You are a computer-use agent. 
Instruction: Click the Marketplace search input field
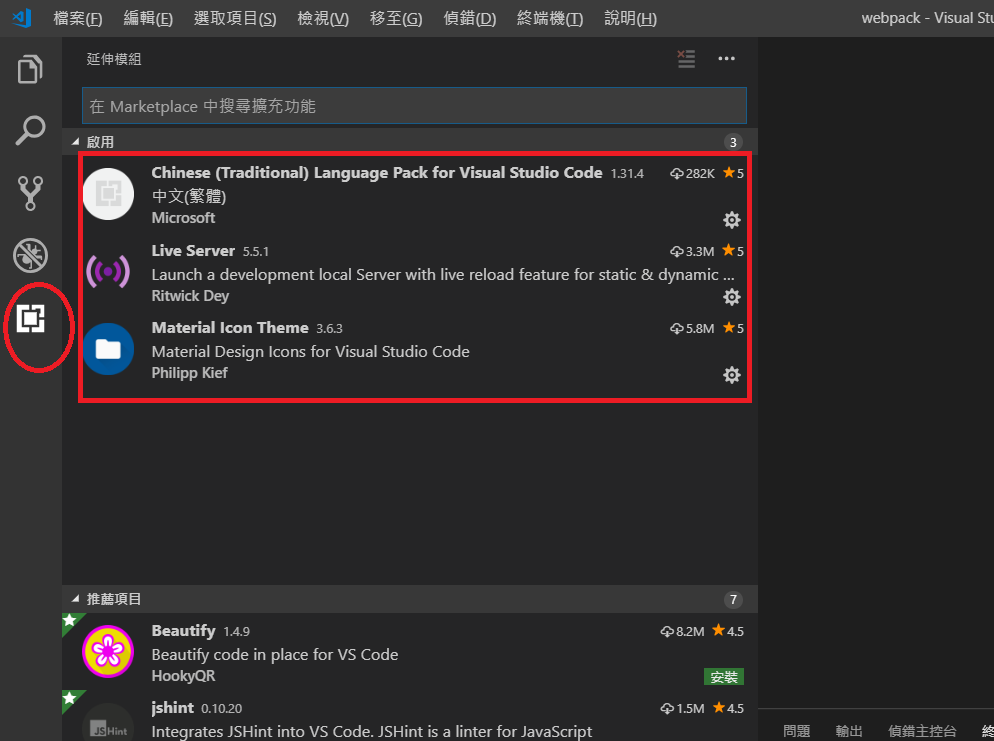pos(414,105)
